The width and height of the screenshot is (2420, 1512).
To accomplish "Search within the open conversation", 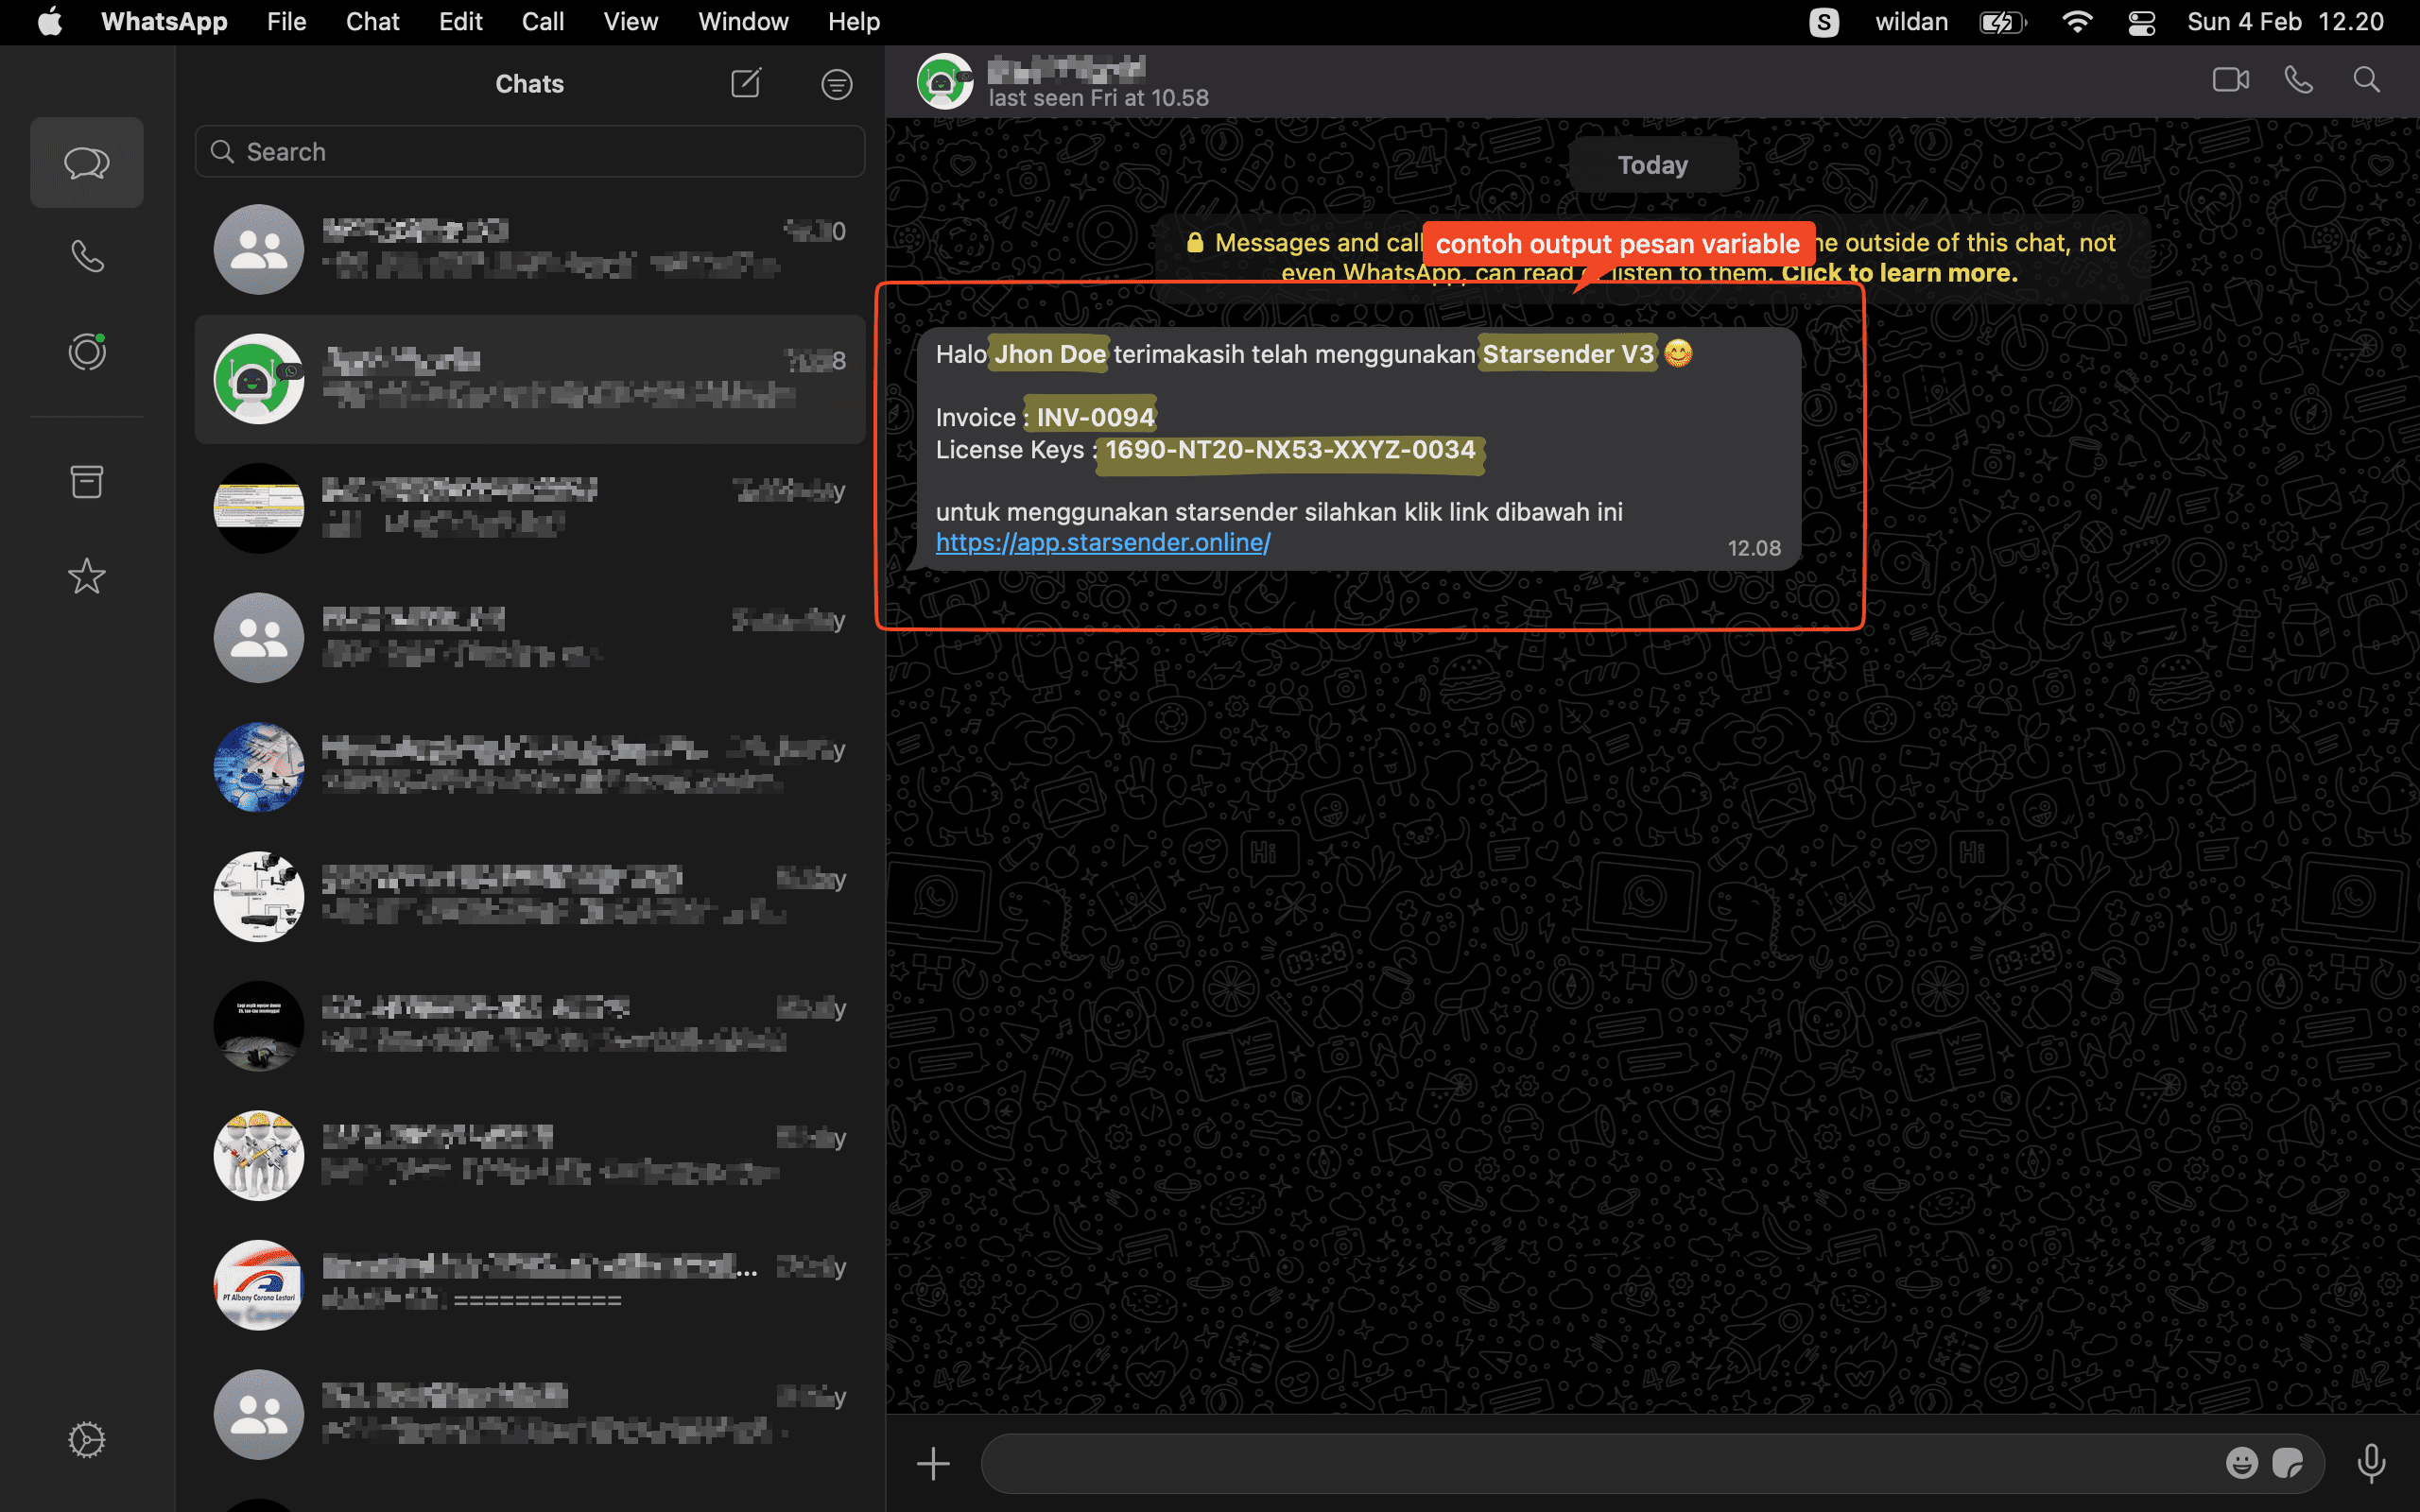I will (x=2366, y=80).
